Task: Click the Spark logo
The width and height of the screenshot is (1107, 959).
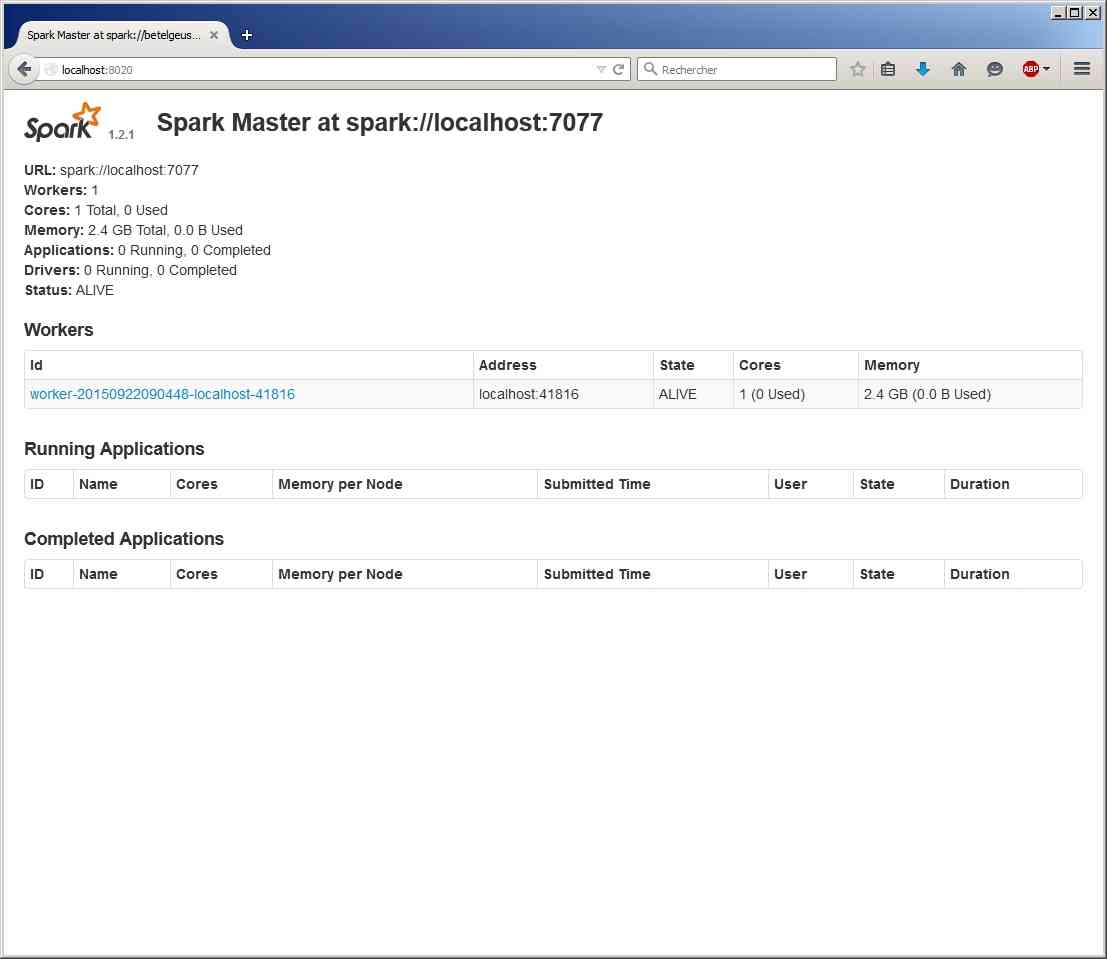Action: tap(63, 122)
